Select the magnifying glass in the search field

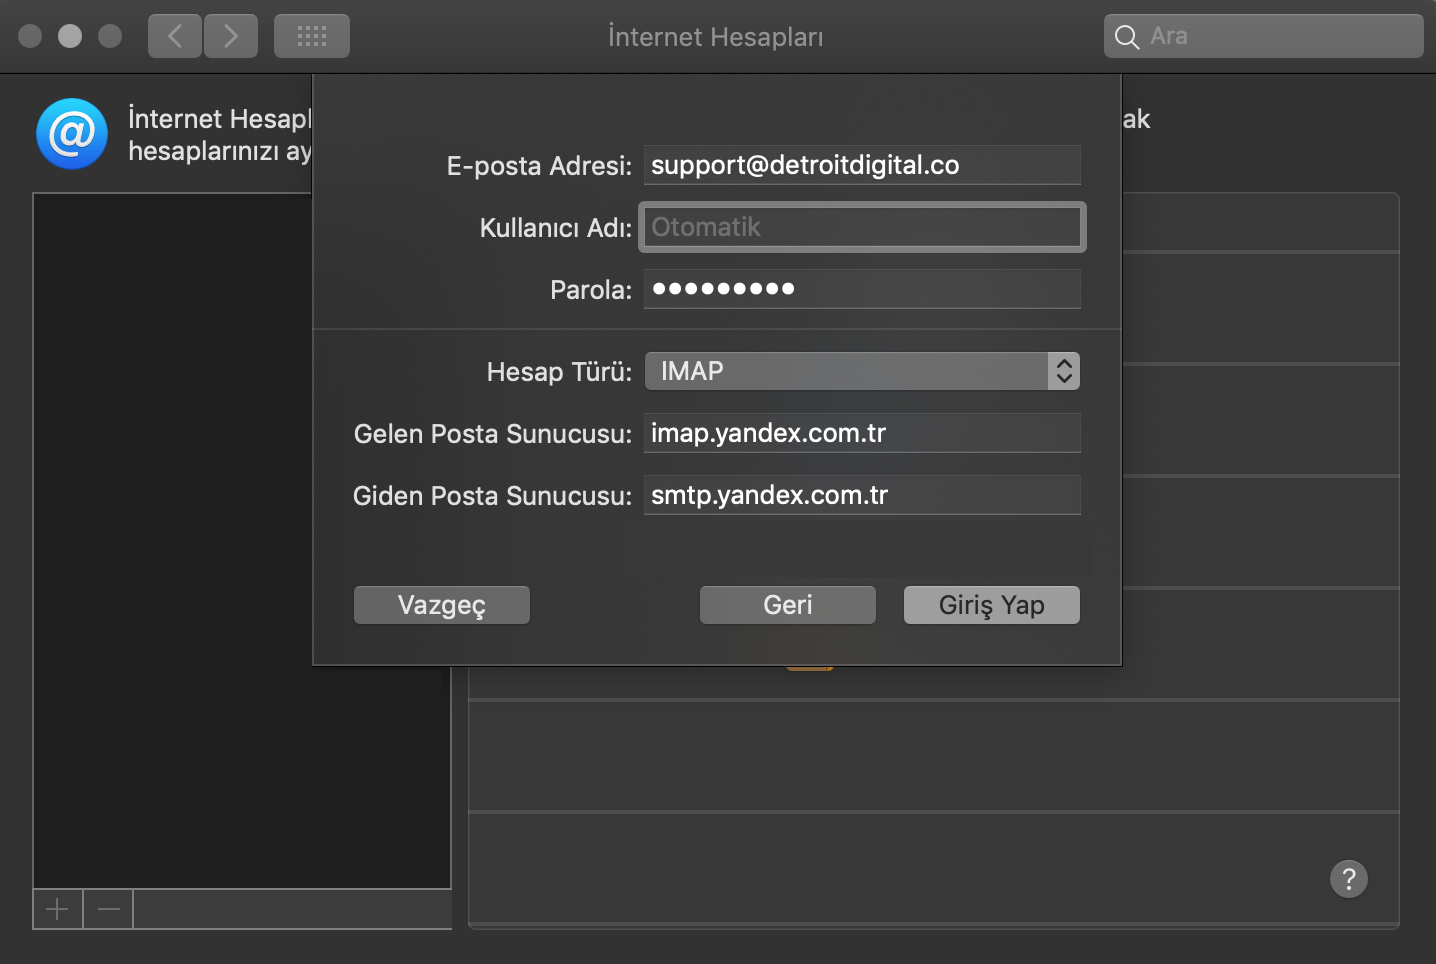pos(1126,36)
